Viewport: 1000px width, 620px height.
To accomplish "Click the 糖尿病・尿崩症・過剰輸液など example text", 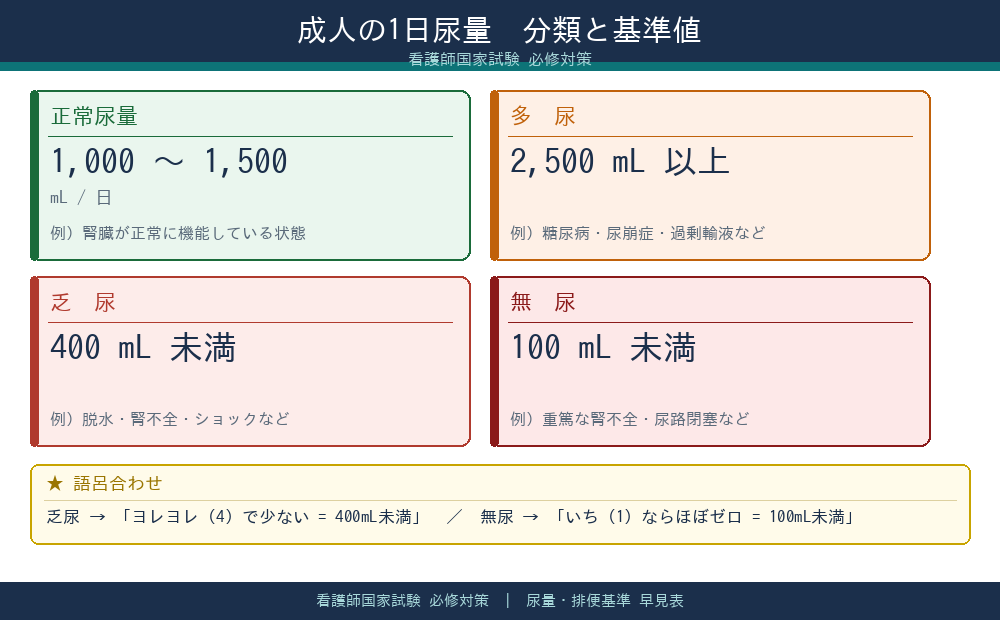I will click(638, 233).
